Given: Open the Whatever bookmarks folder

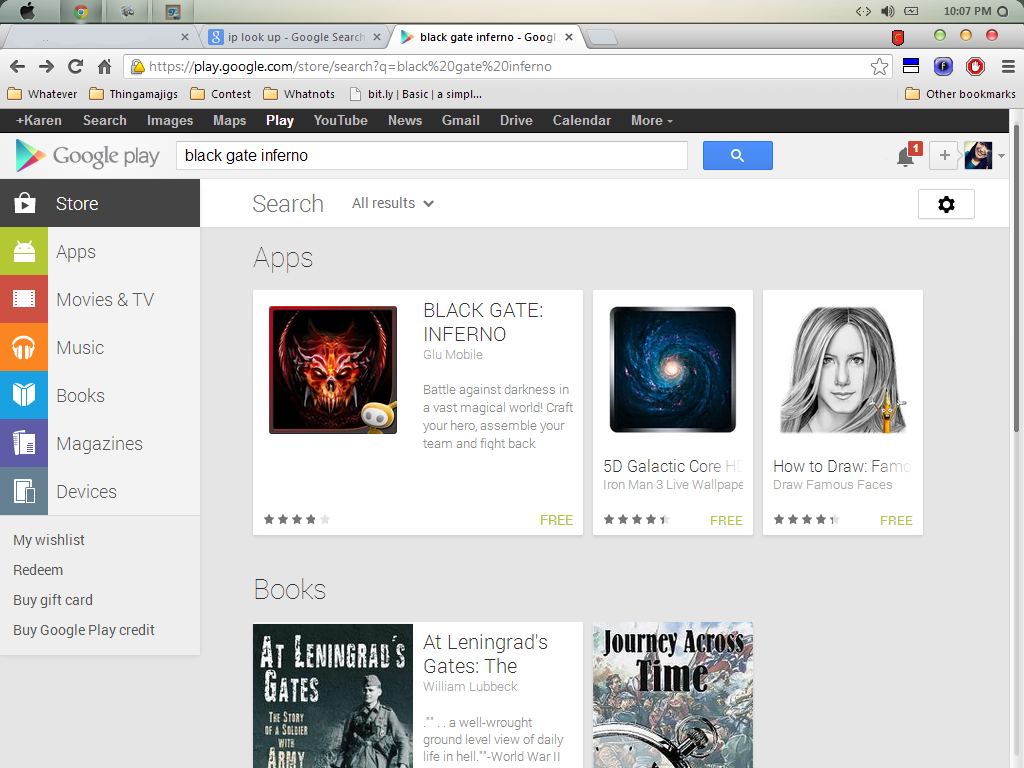Looking at the screenshot, I should pyautogui.click(x=42, y=94).
